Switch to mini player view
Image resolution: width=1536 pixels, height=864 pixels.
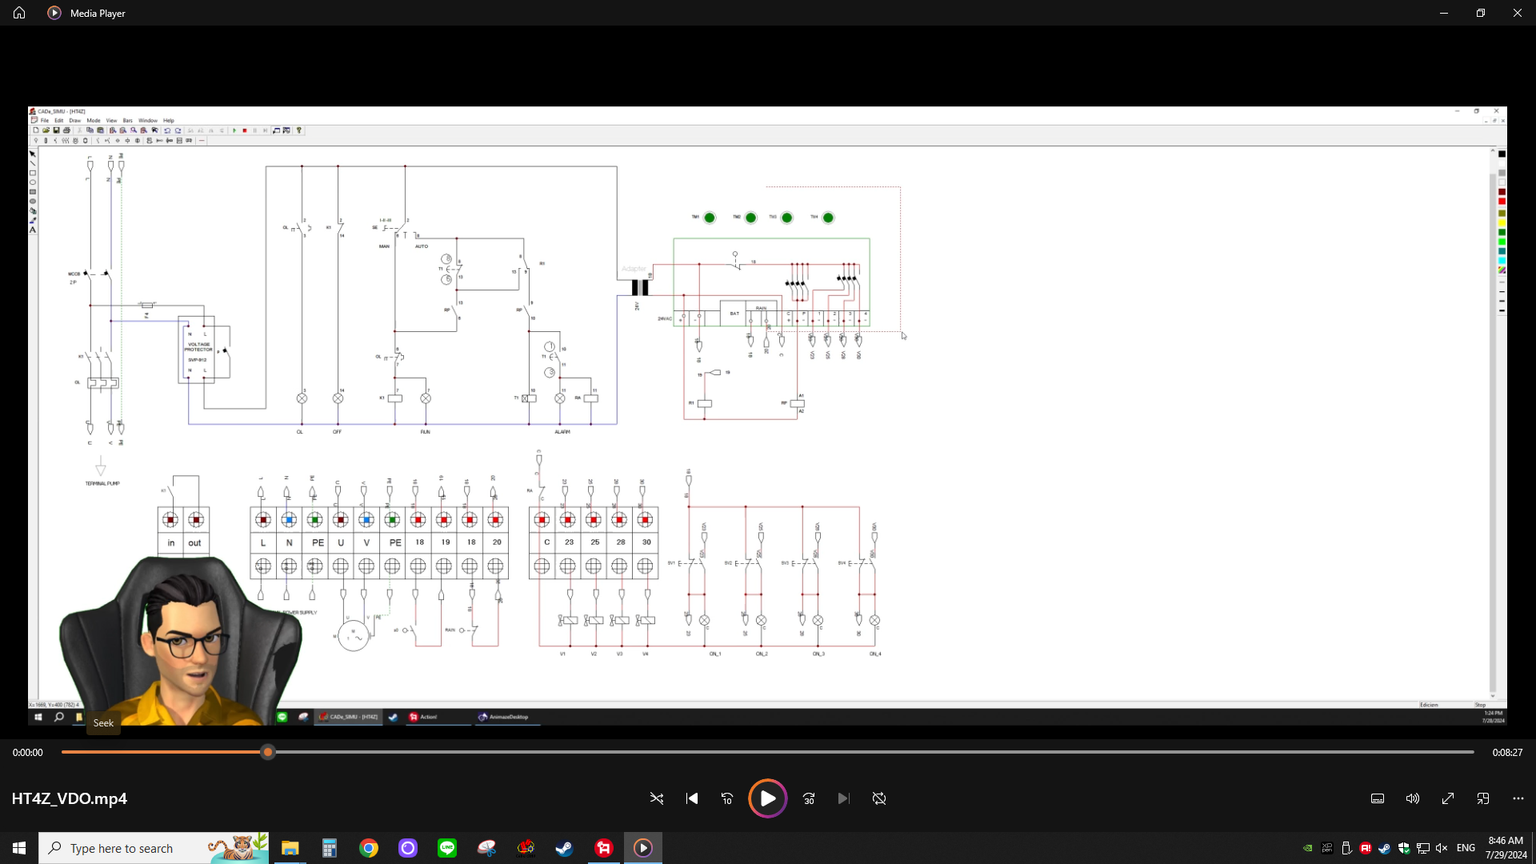pyautogui.click(x=1483, y=799)
